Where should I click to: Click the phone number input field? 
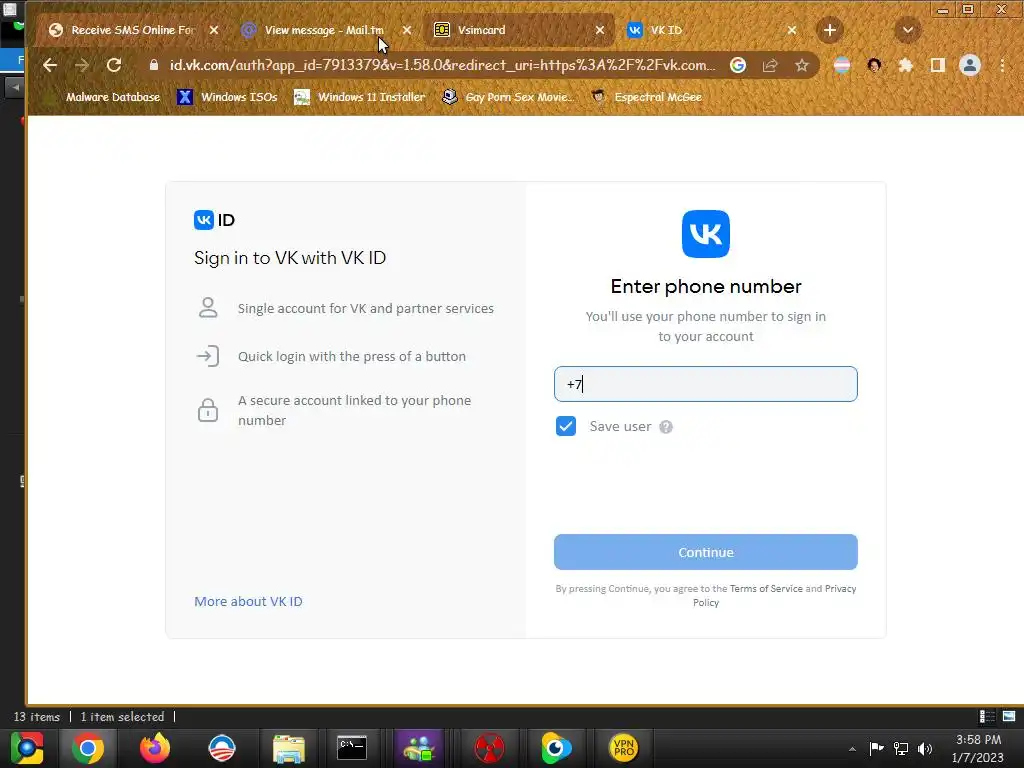(x=705, y=384)
